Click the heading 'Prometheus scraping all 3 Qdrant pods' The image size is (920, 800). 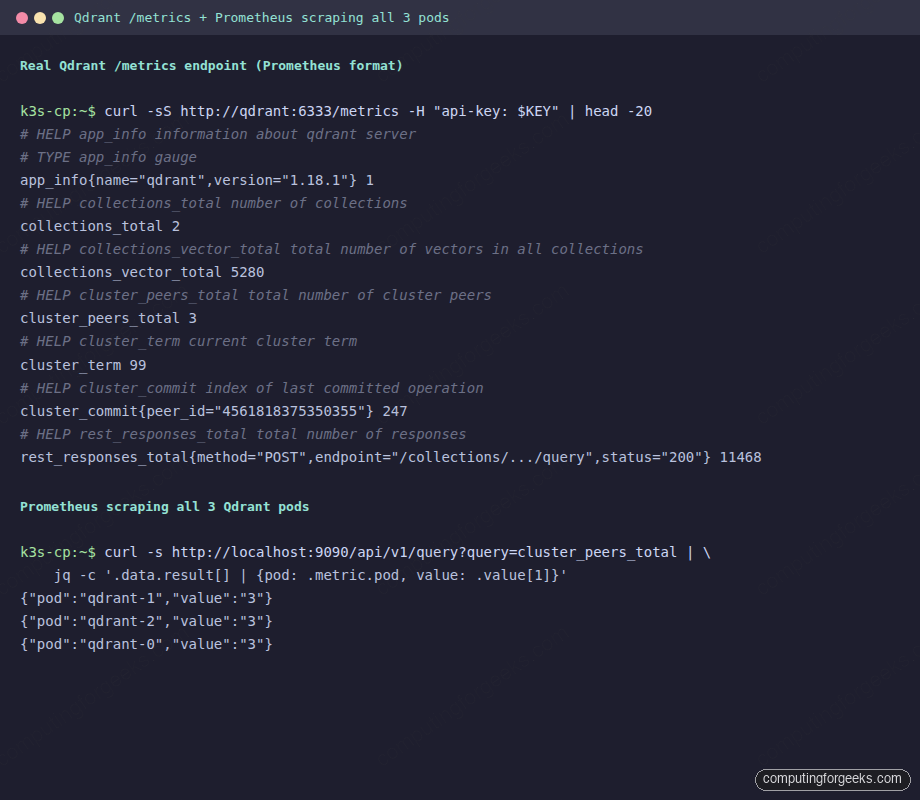pos(164,507)
